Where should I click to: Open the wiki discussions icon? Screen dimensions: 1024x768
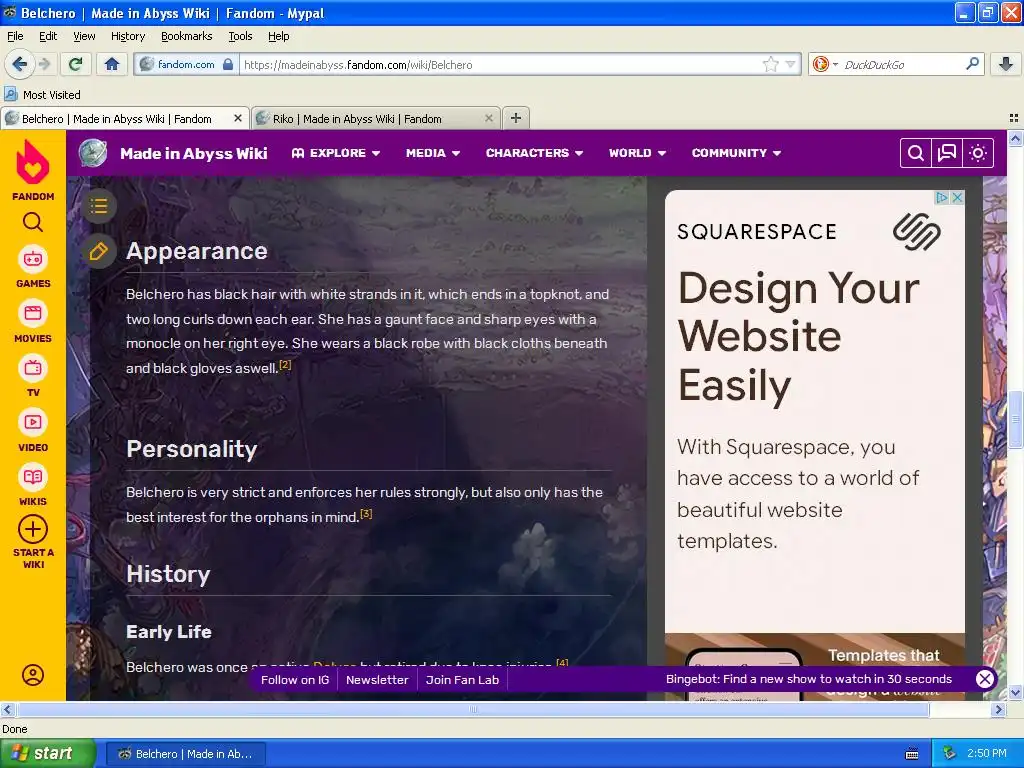click(x=946, y=153)
